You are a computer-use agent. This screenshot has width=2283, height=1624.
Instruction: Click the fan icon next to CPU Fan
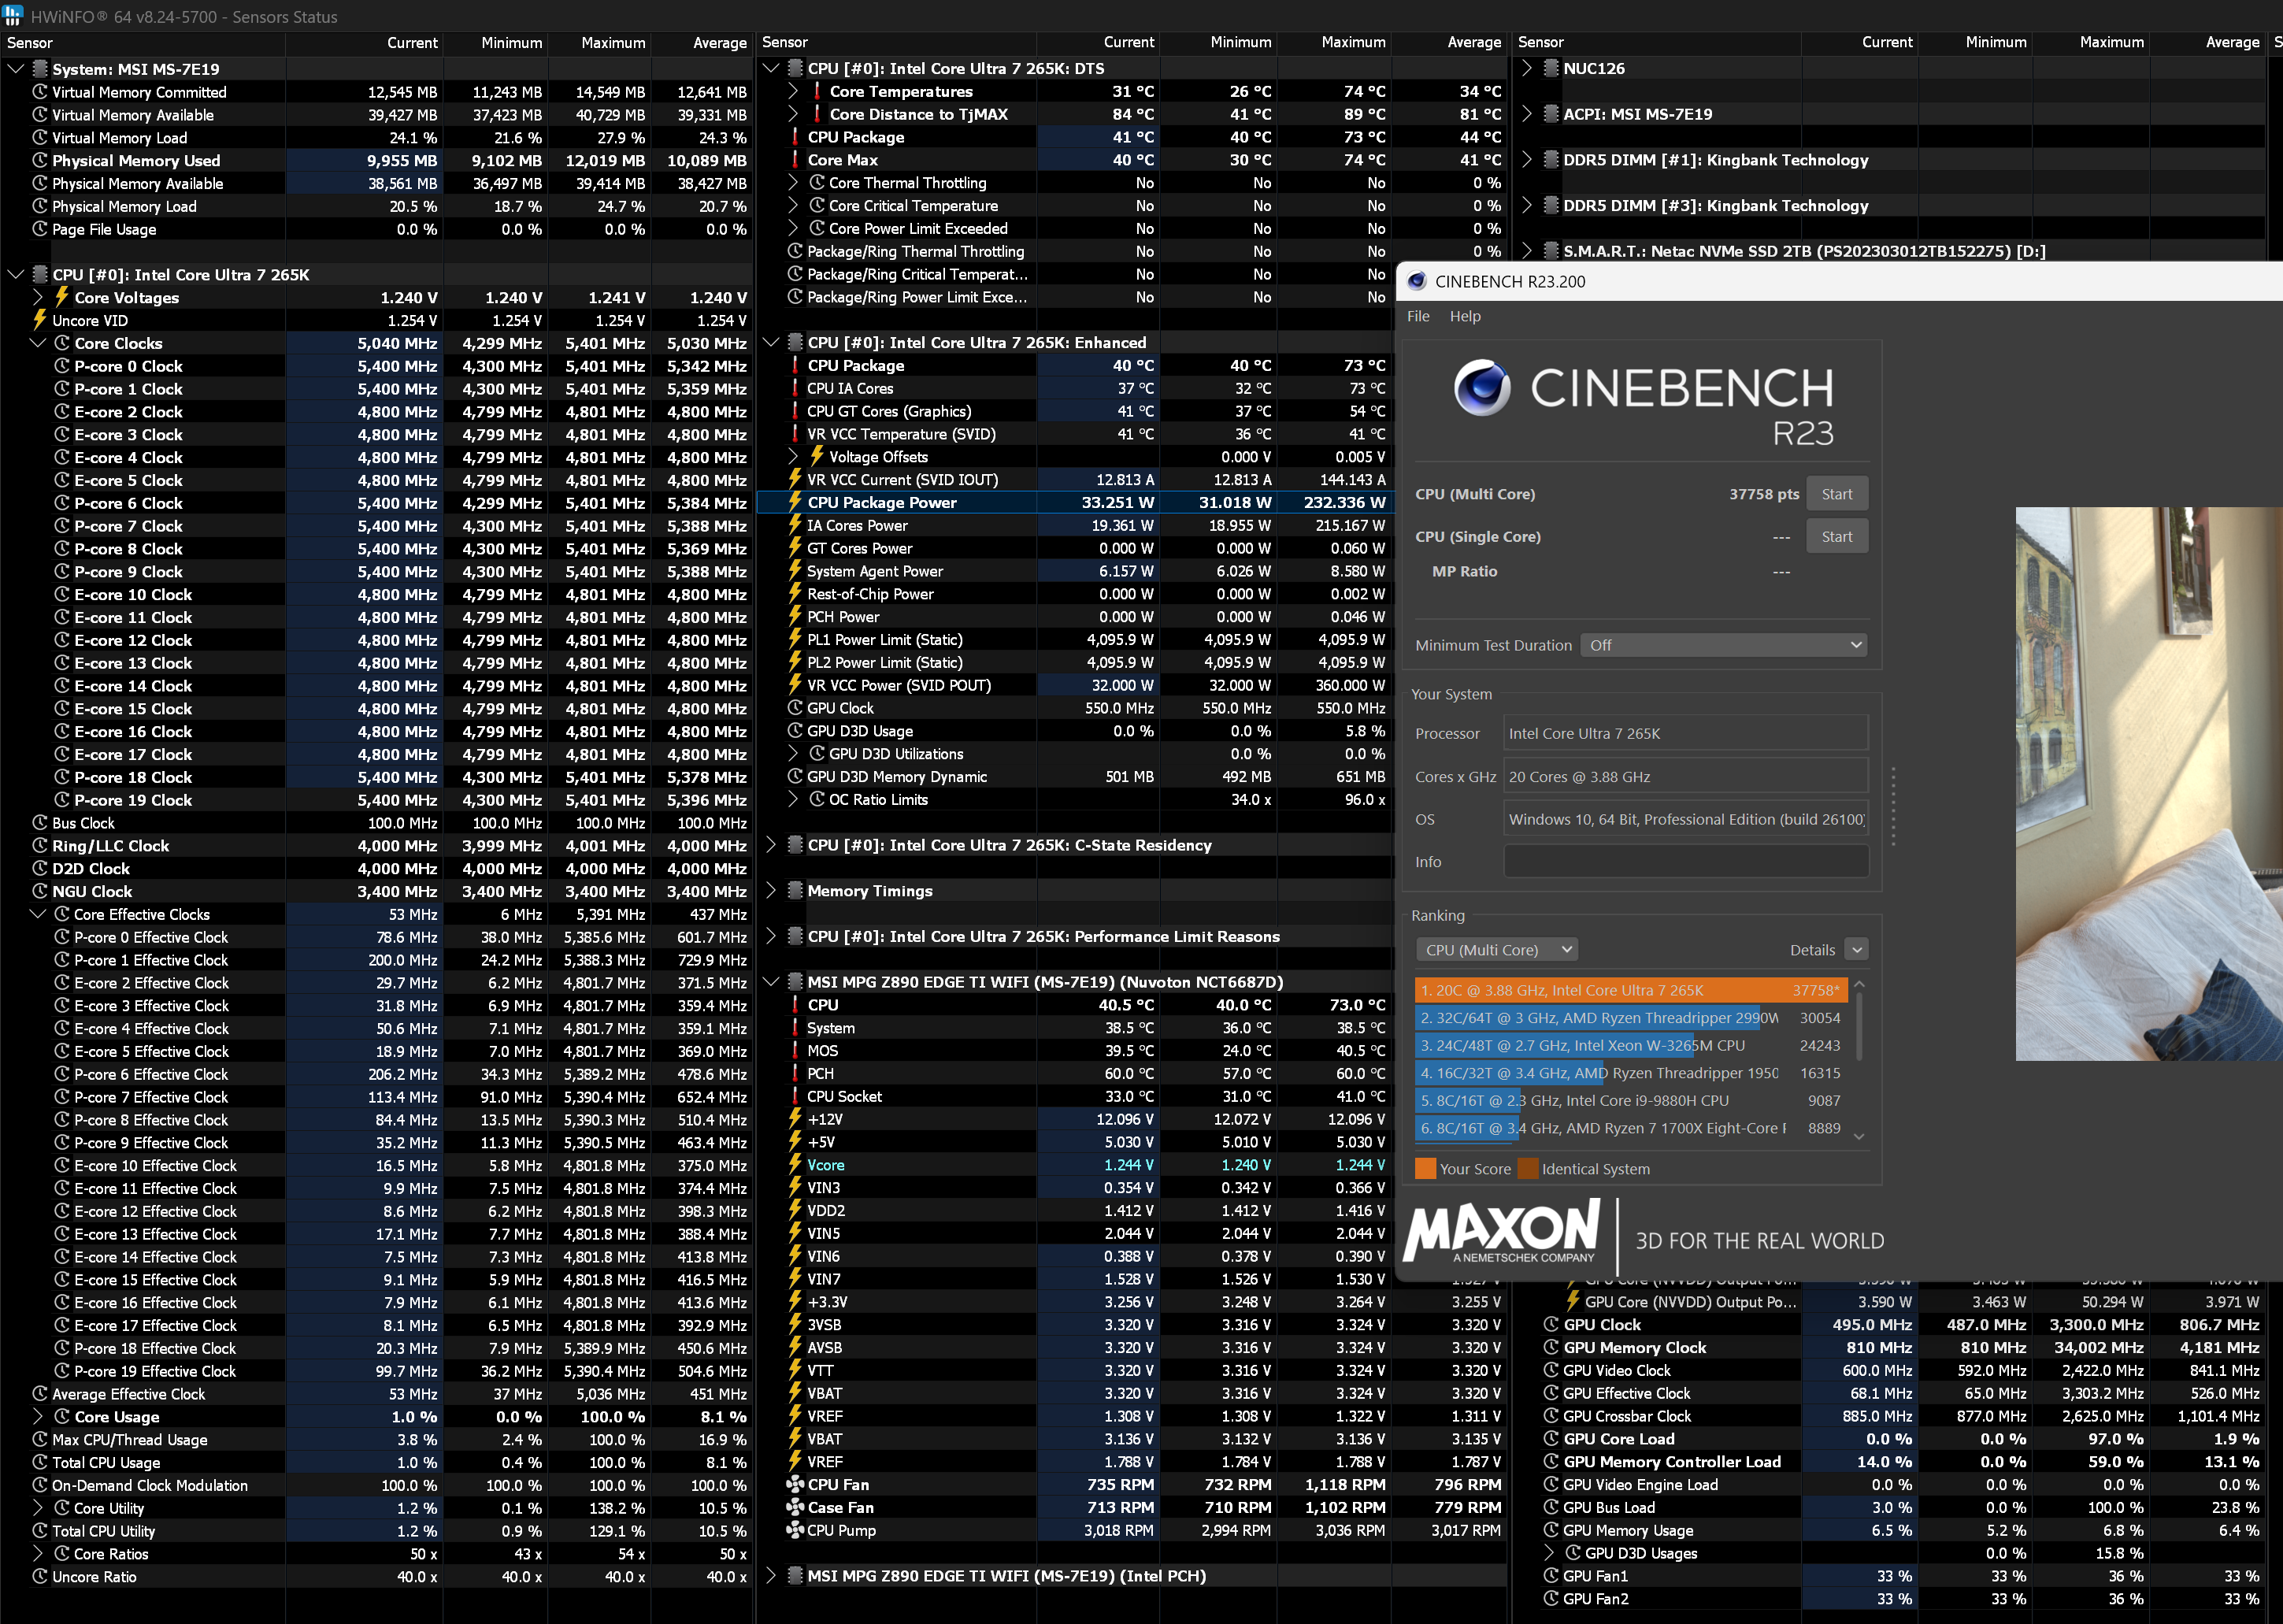(795, 1485)
